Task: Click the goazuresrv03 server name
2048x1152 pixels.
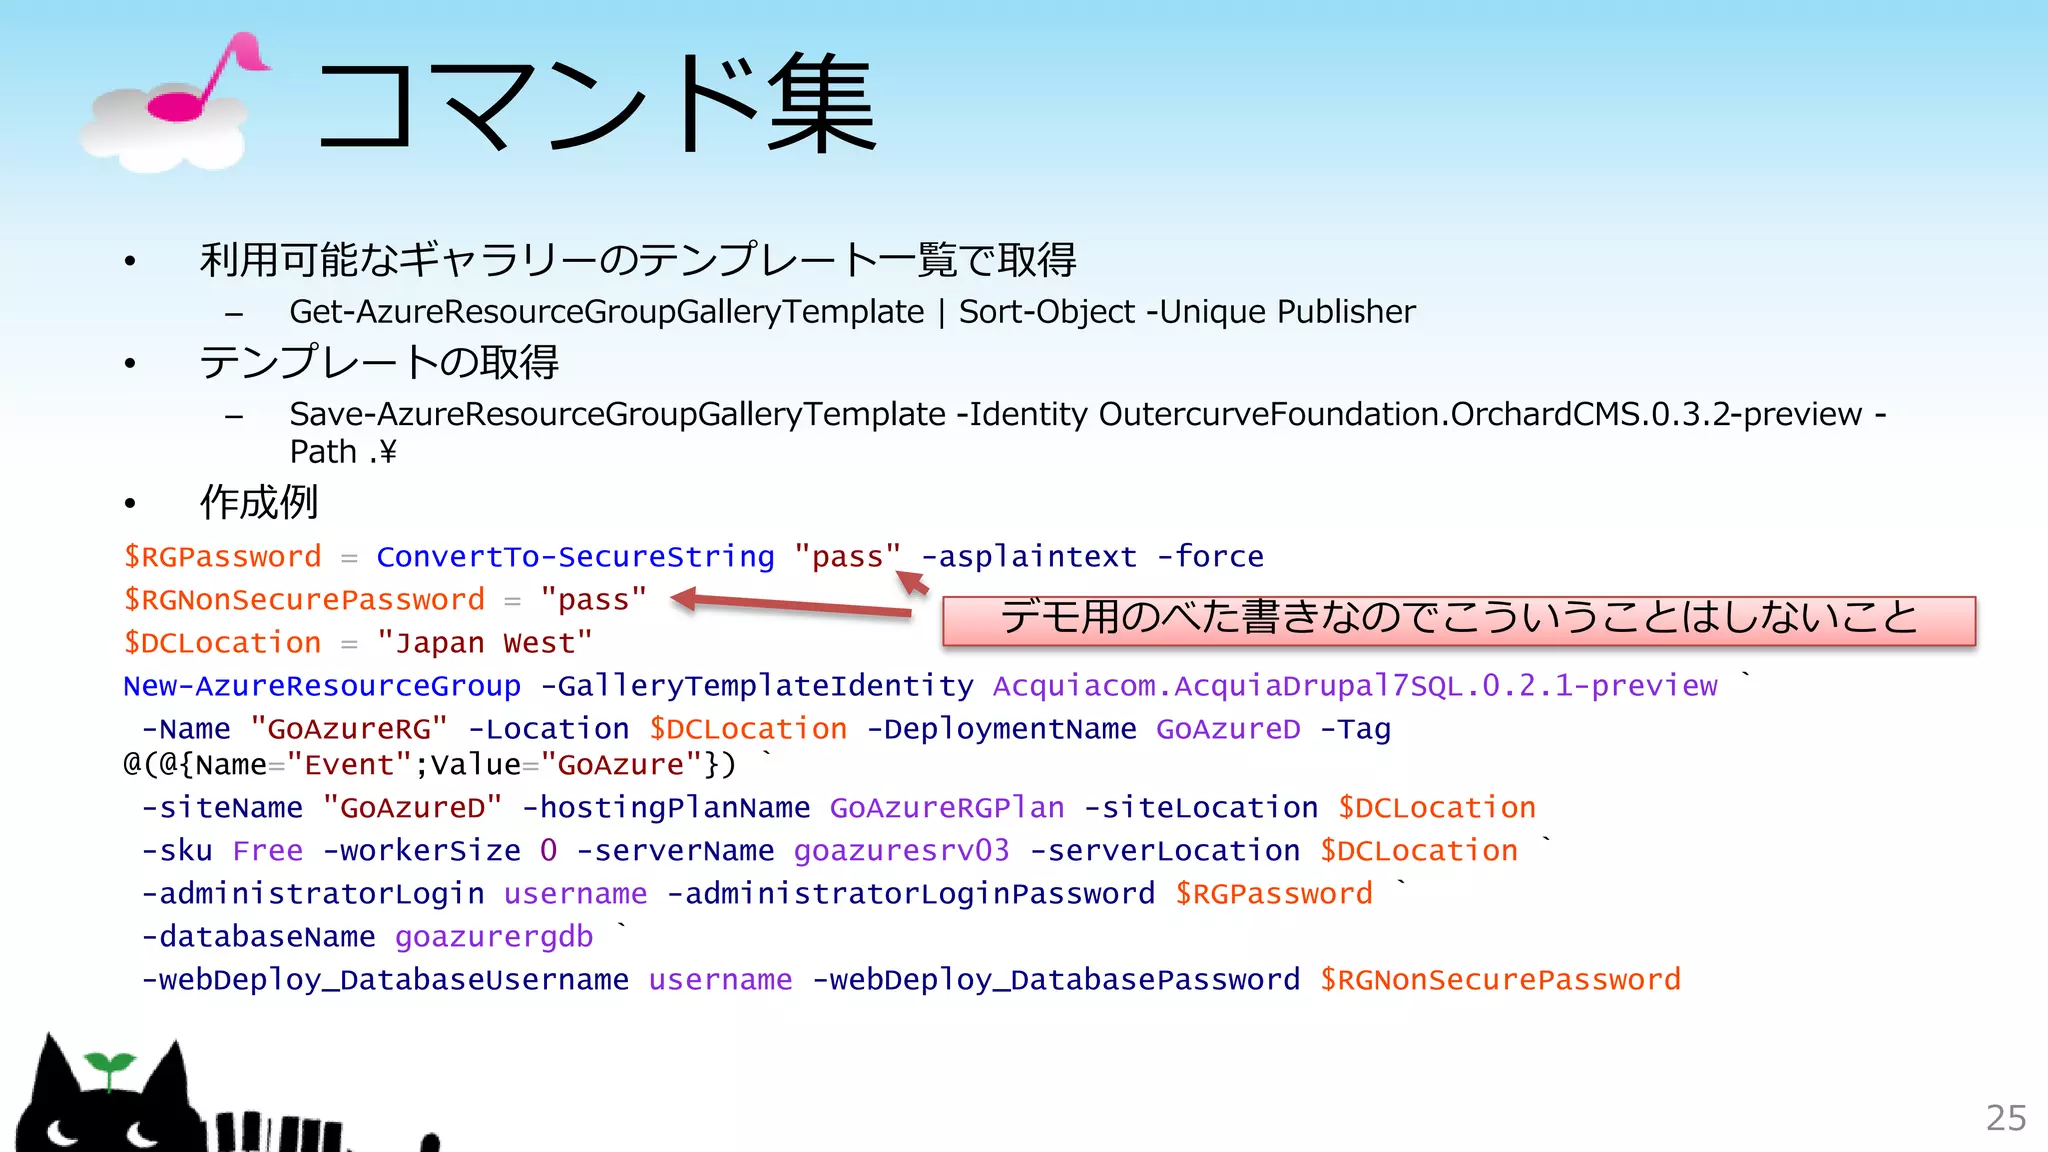Action: click(x=901, y=851)
